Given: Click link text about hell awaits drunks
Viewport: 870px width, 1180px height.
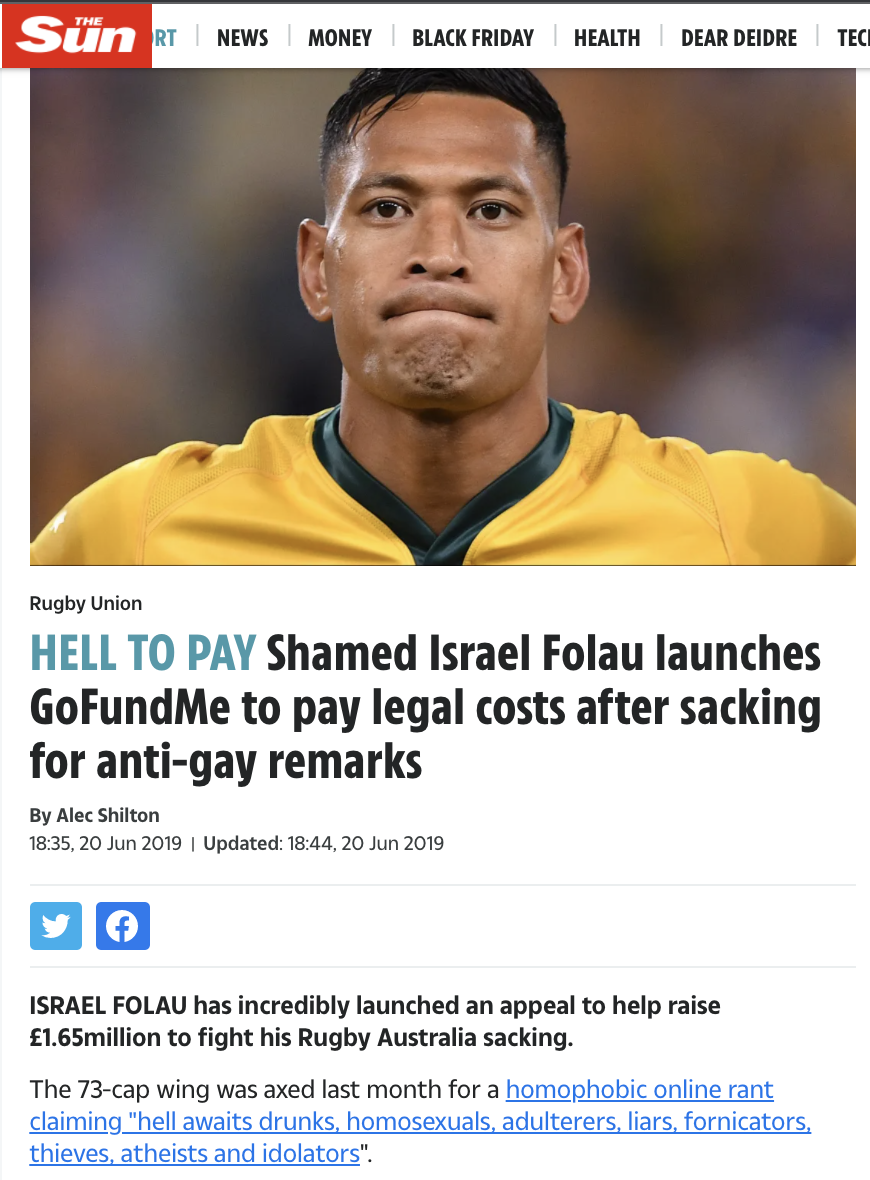Looking at the screenshot, I should pos(420,1122).
